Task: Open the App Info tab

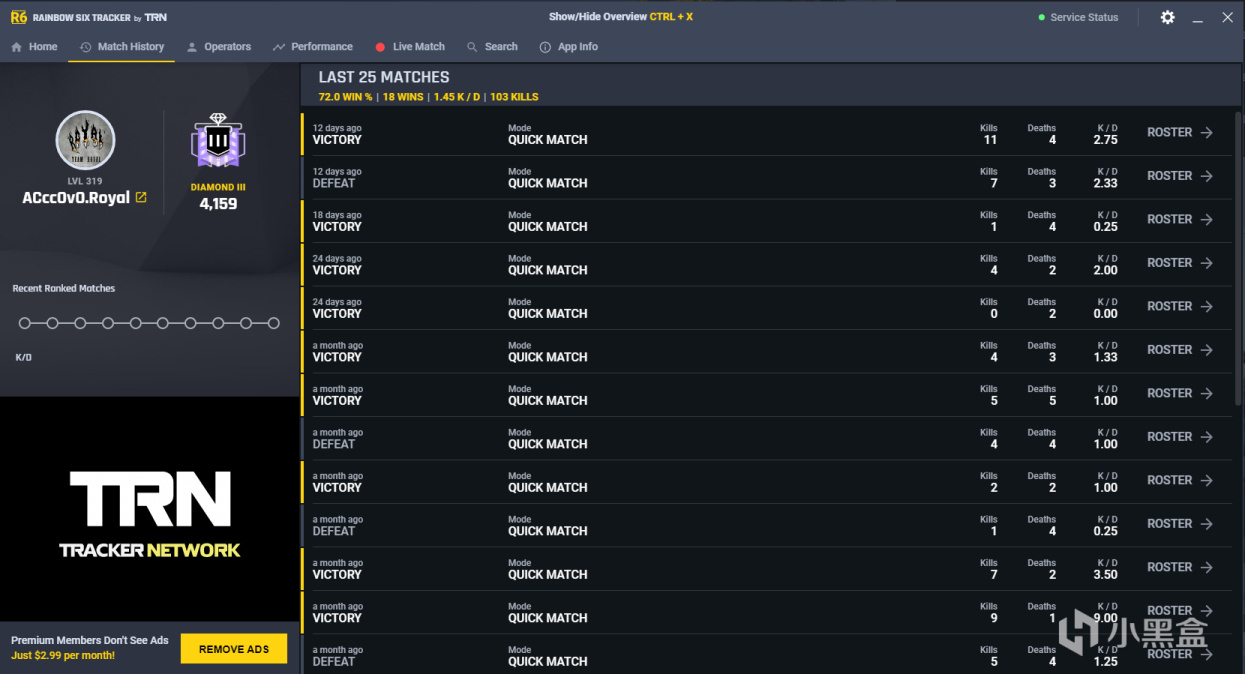Action: tap(569, 47)
